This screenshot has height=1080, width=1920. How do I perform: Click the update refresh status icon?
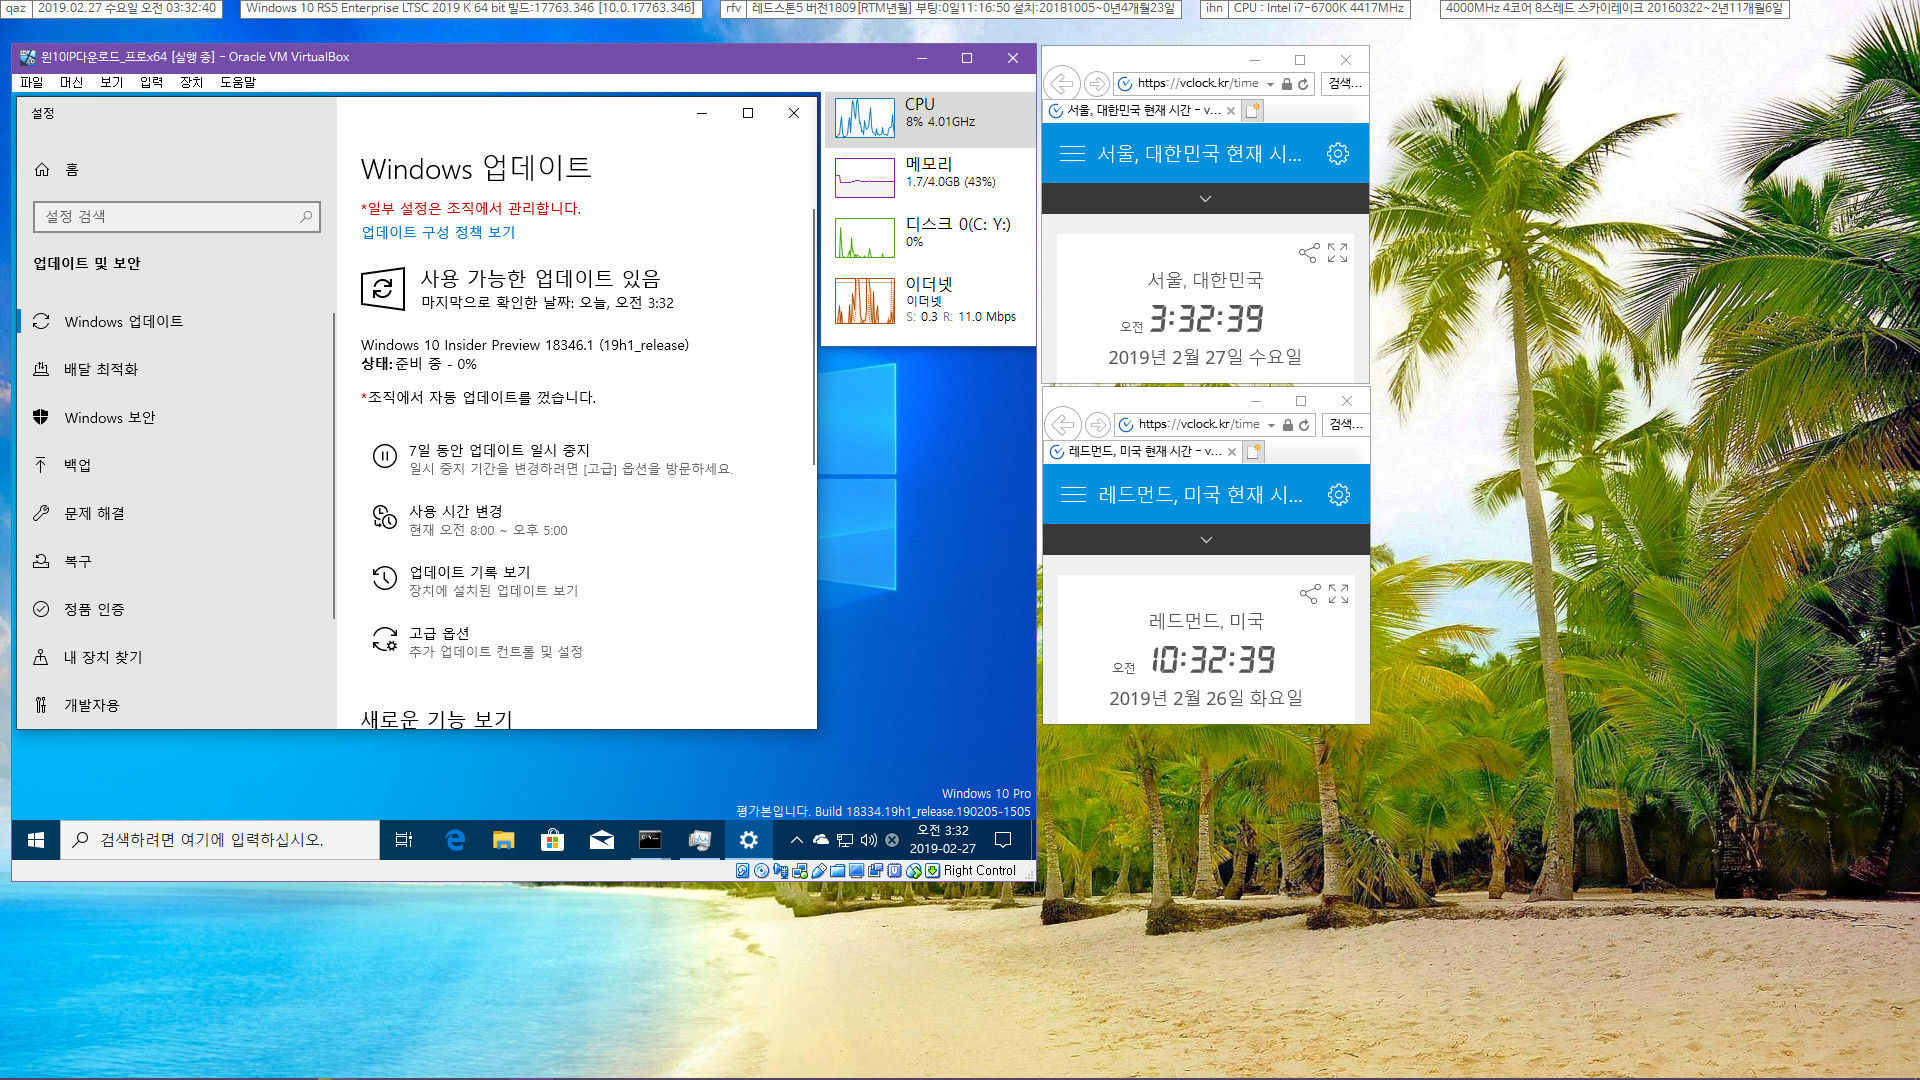[383, 289]
